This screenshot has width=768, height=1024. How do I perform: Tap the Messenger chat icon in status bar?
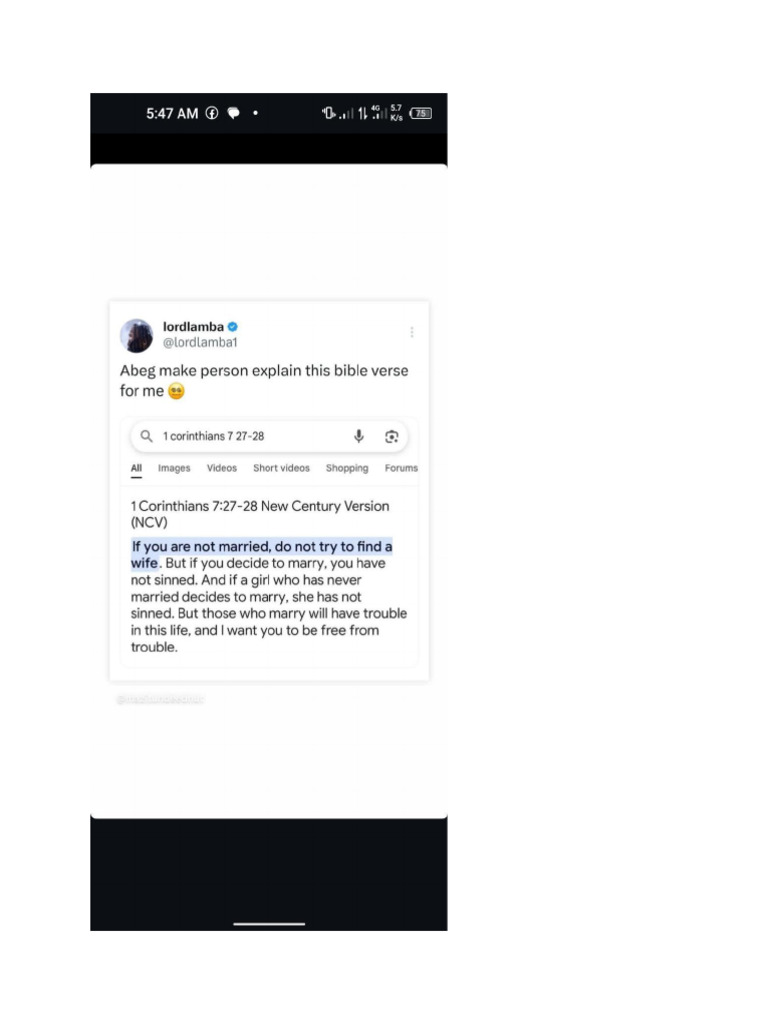(233, 113)
